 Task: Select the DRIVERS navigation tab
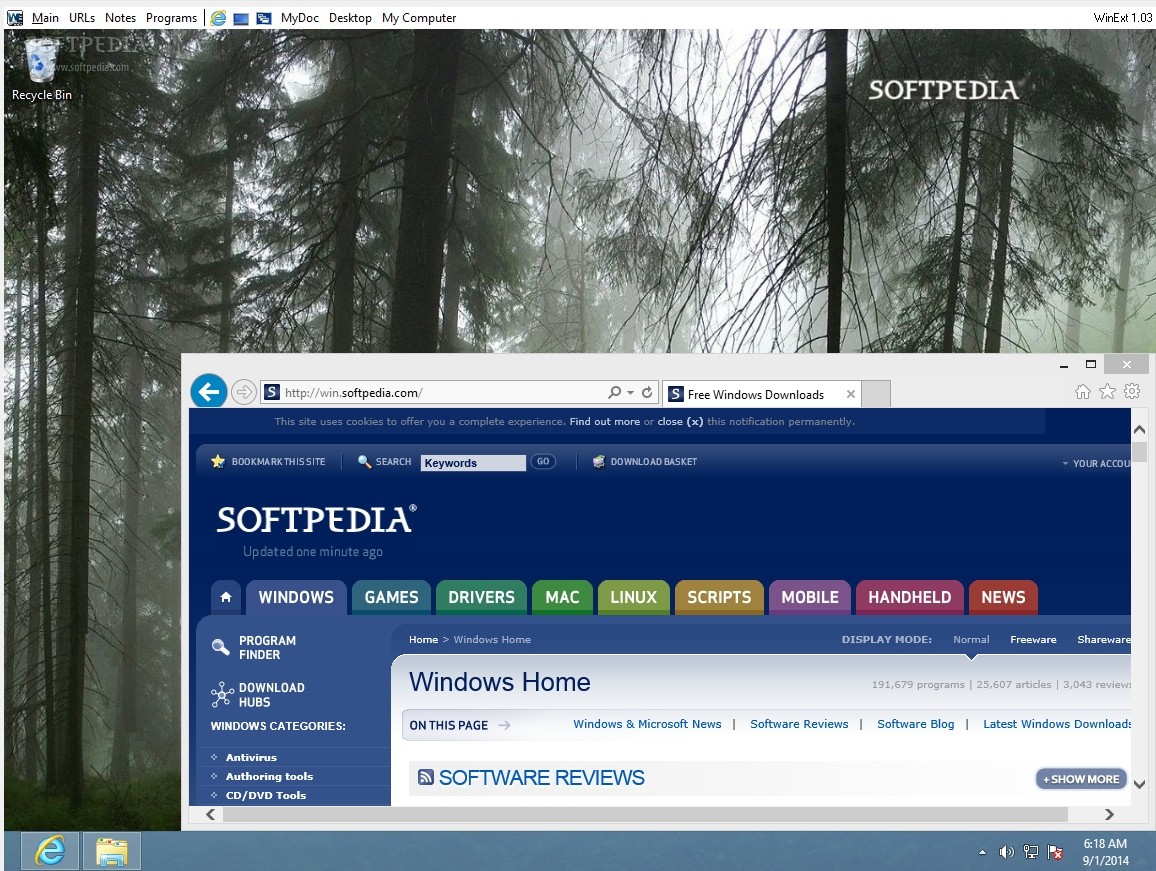pos(481,597)
